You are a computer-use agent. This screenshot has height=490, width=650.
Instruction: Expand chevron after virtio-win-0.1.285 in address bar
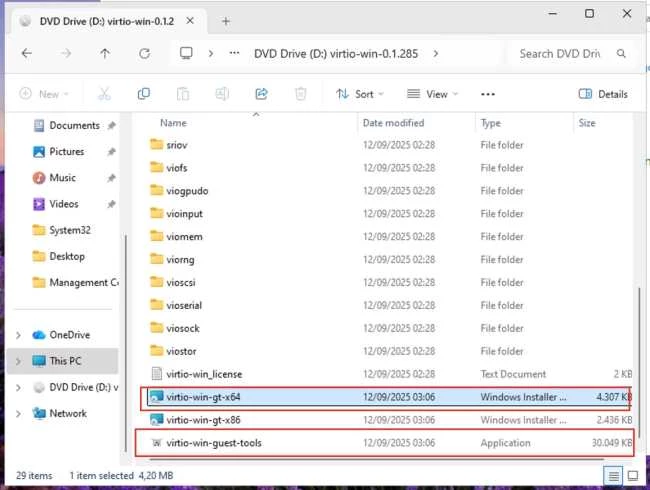436,53
